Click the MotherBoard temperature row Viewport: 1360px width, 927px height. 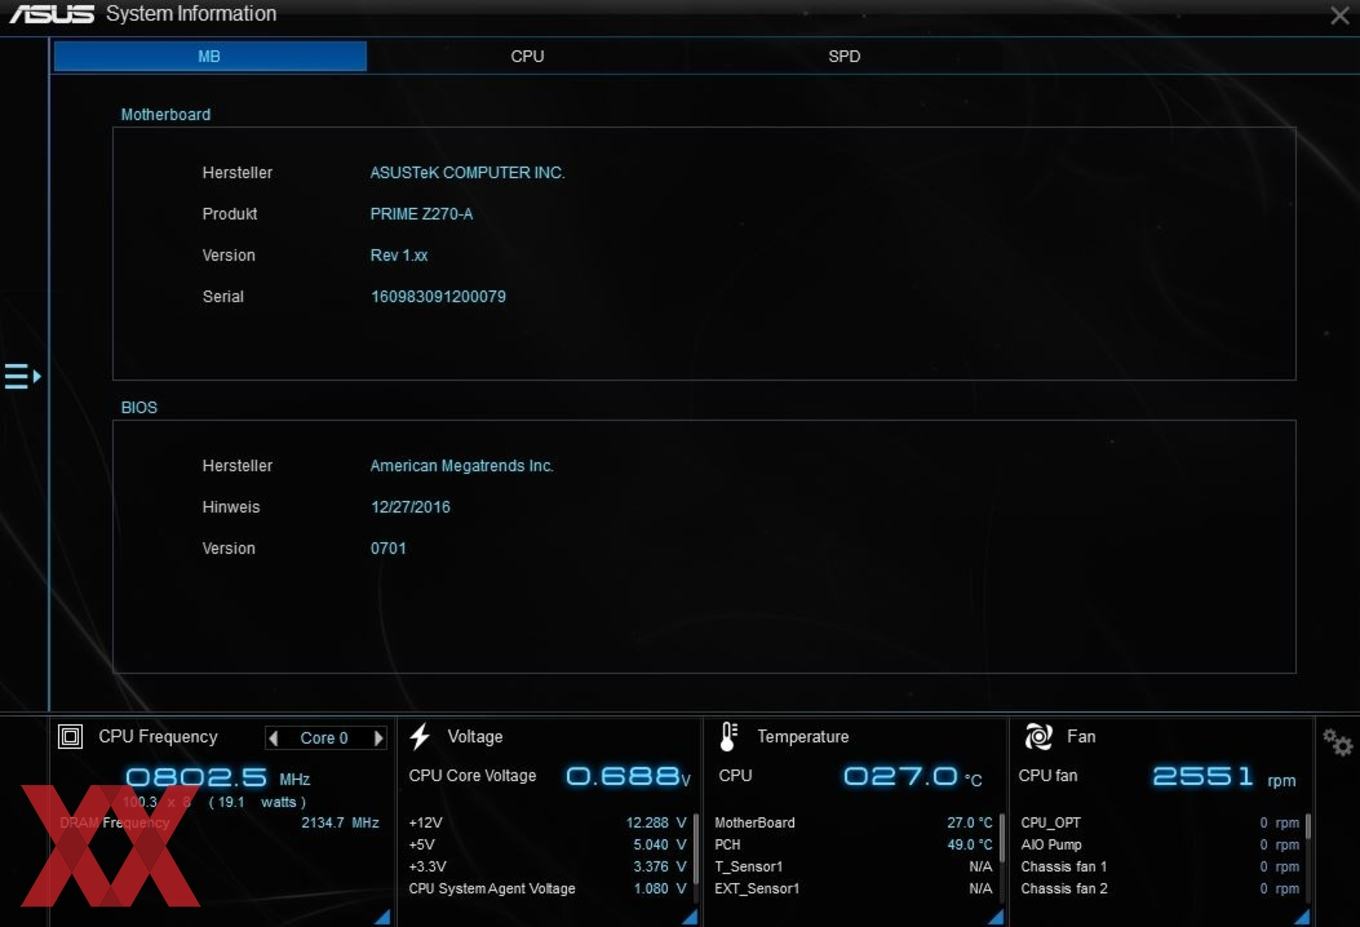853,823
